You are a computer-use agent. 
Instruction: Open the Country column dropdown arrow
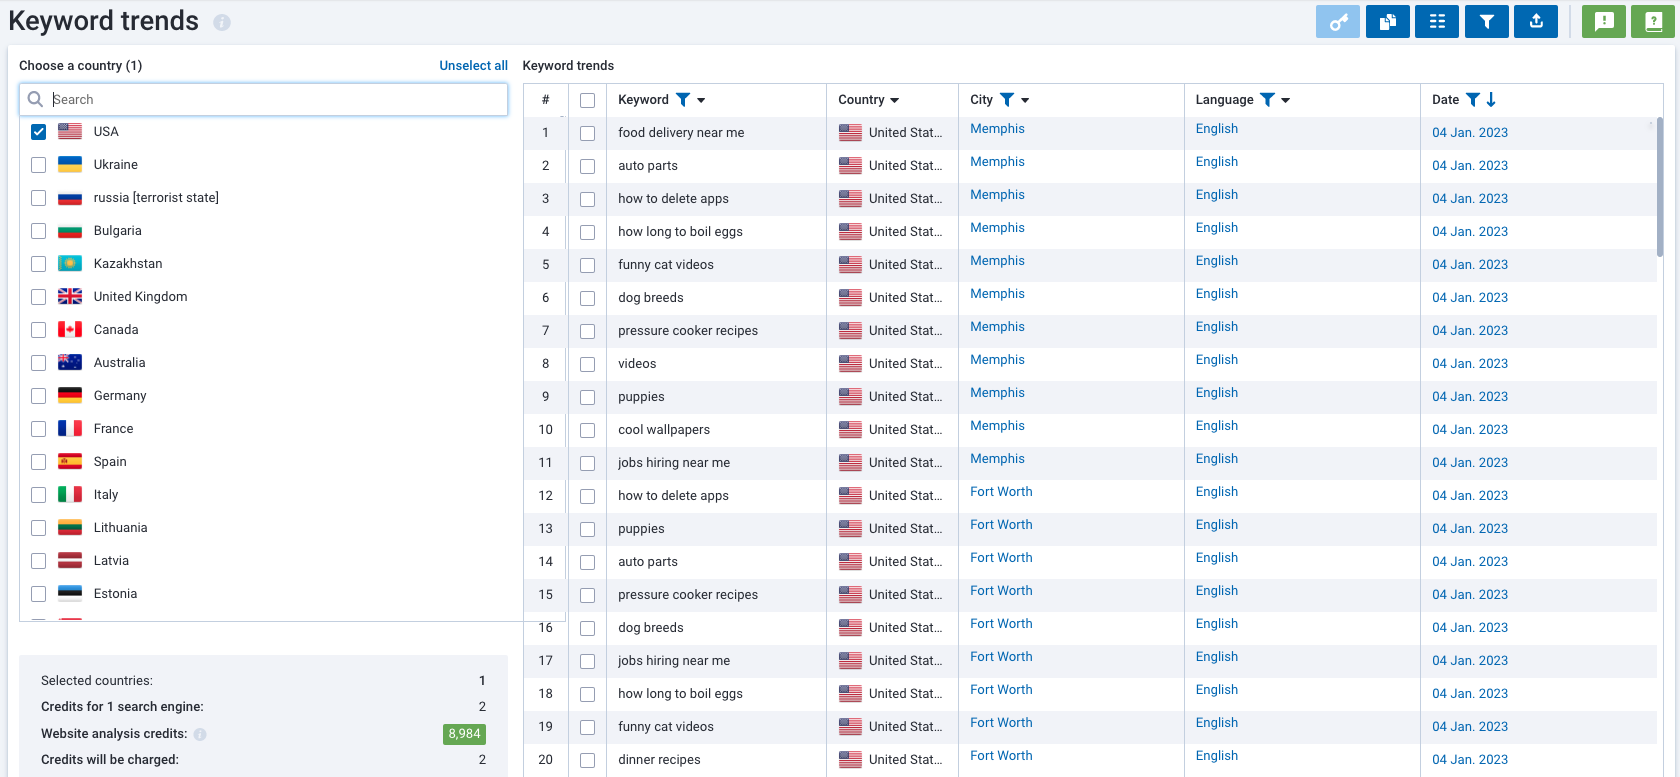pos(894,100)
